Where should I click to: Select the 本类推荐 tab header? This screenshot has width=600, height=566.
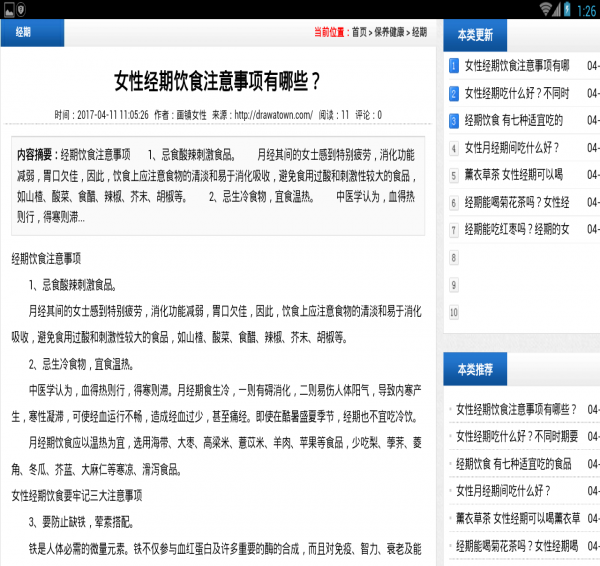(475, 369)
